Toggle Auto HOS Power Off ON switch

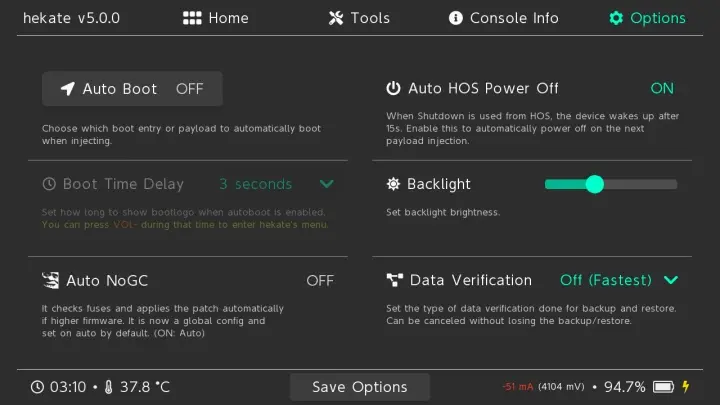point(662,88)
